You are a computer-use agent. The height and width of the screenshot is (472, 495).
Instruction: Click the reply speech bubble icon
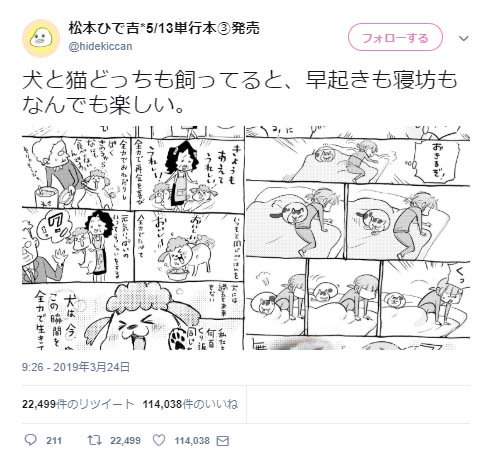click(x=31, y=440)
